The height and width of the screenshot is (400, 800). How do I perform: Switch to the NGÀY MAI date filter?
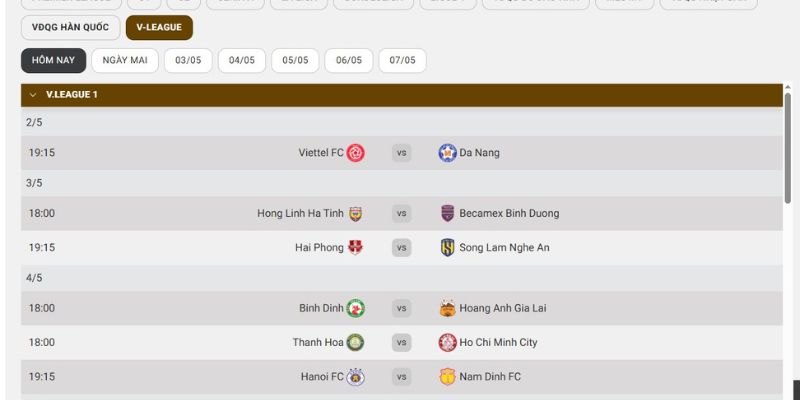coord(125,60)
